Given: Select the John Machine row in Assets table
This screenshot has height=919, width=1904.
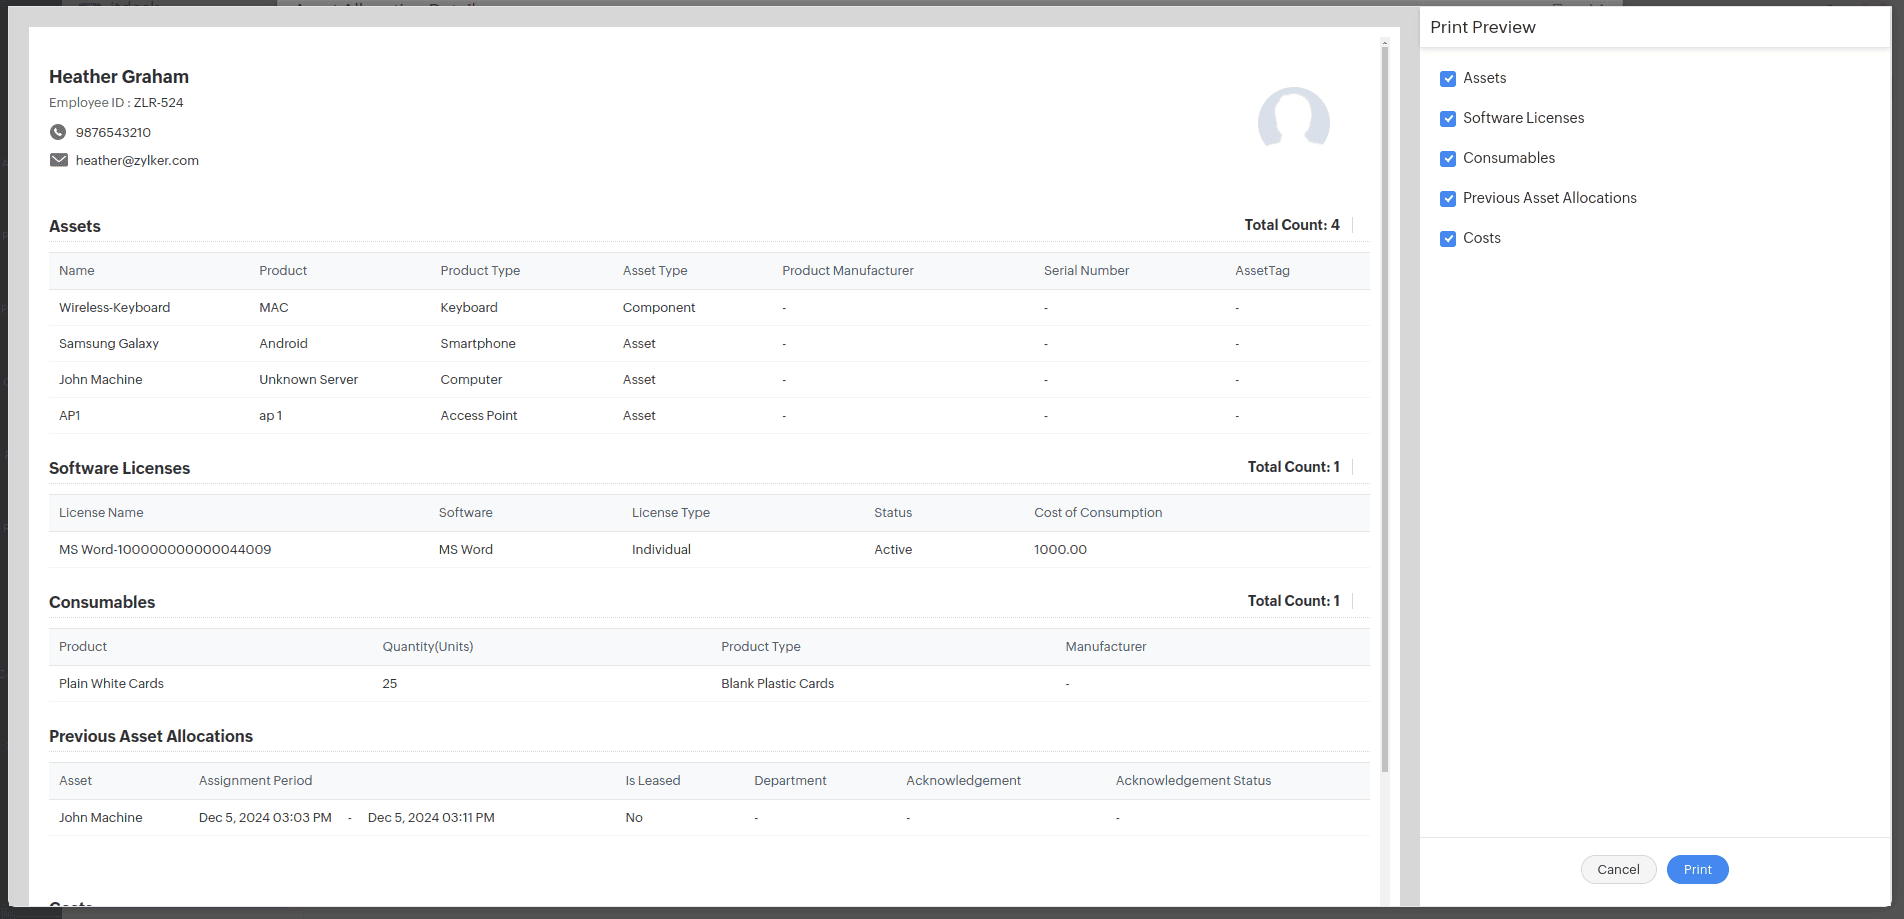Looking at the screenshot, I should [x=709, y=380].
